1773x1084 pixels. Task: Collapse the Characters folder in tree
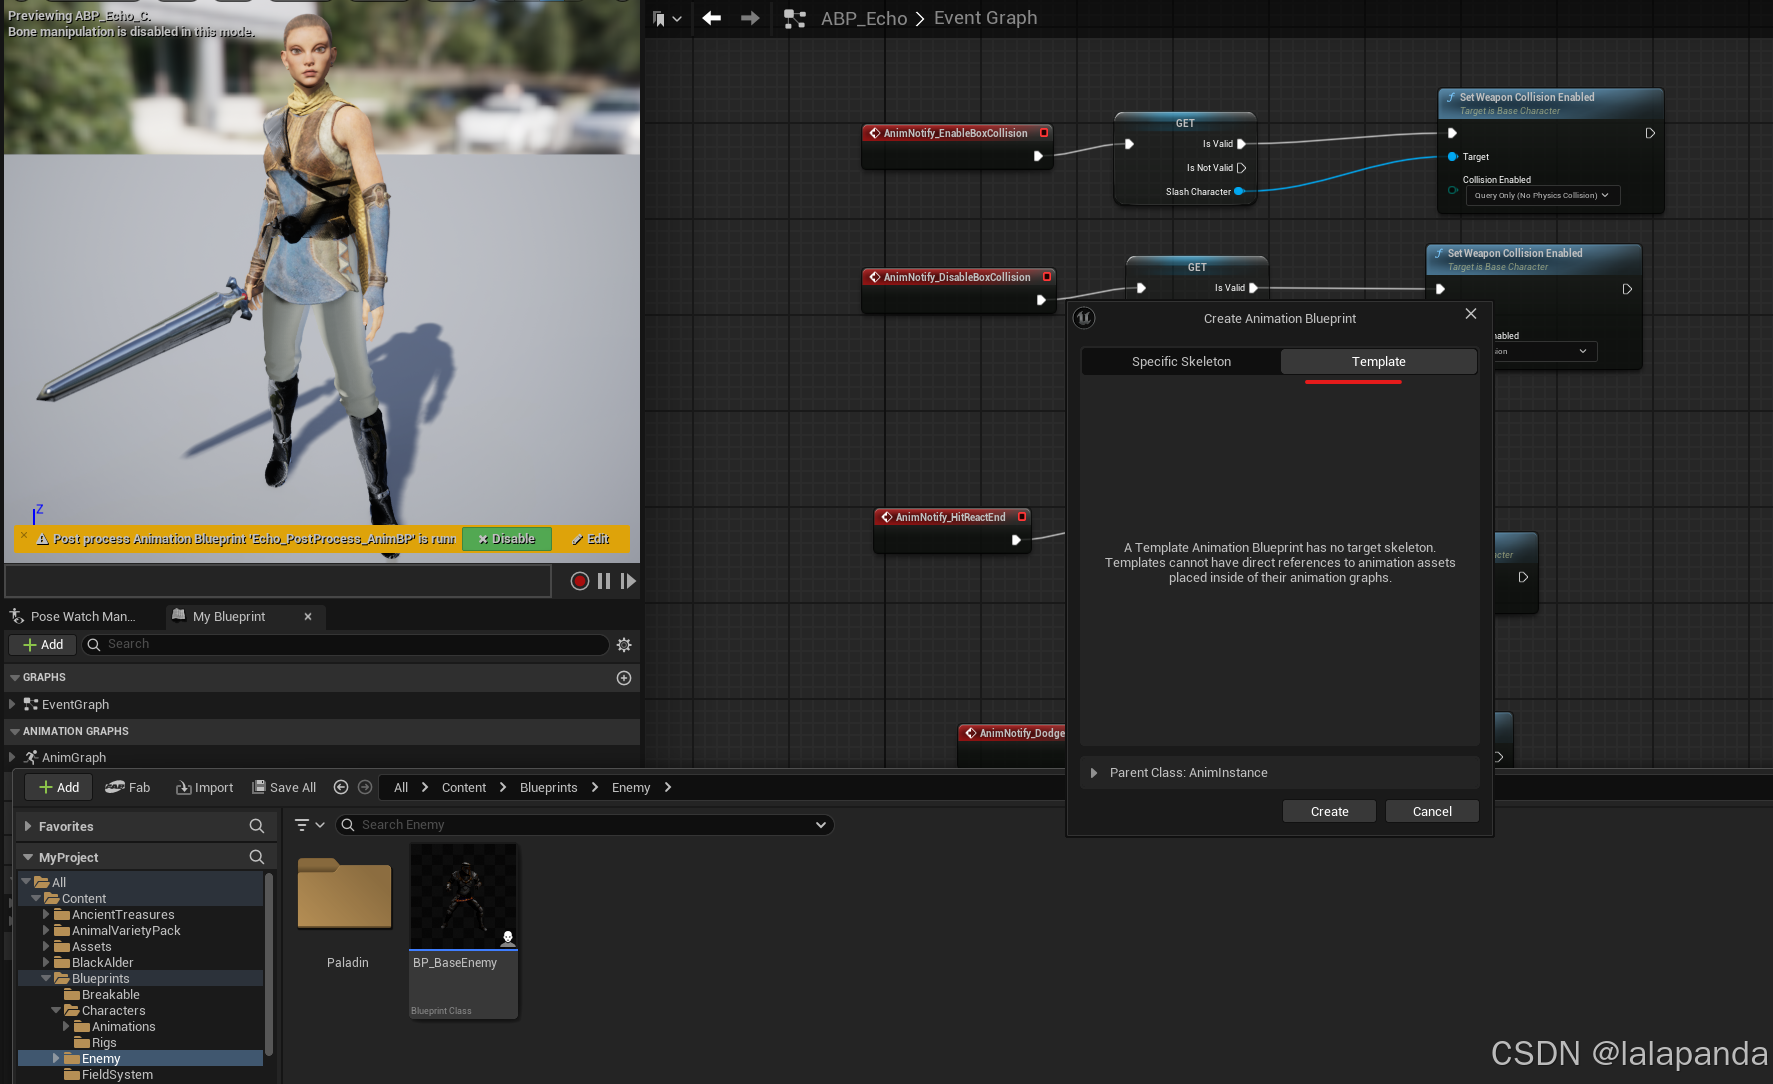coord(56,1011)
